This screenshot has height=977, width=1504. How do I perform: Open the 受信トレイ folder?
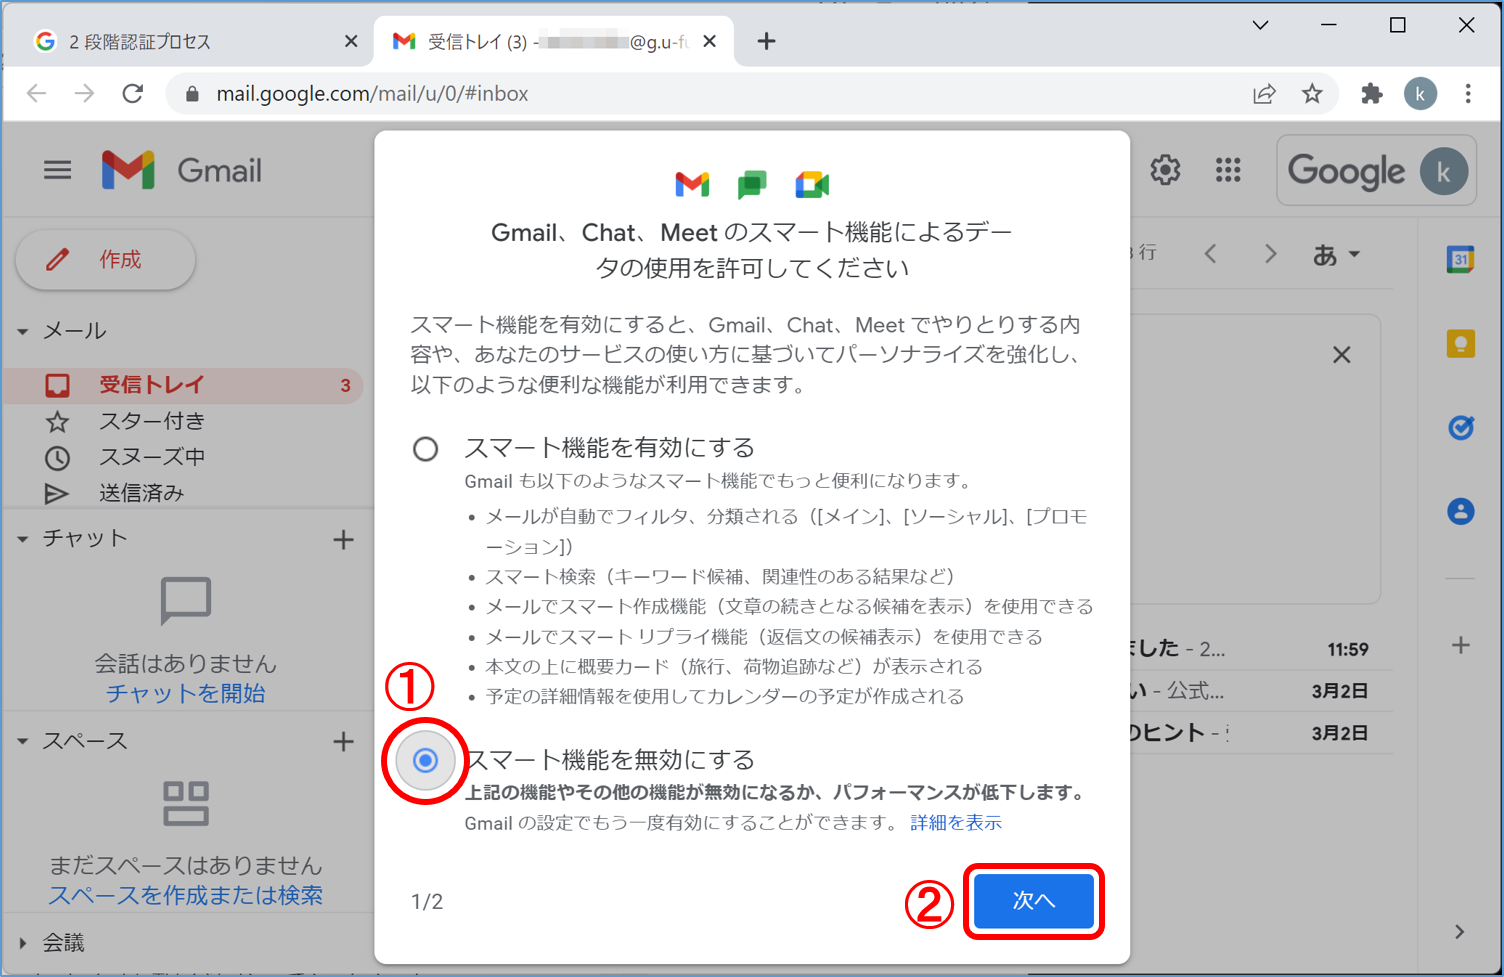[184, 385]
